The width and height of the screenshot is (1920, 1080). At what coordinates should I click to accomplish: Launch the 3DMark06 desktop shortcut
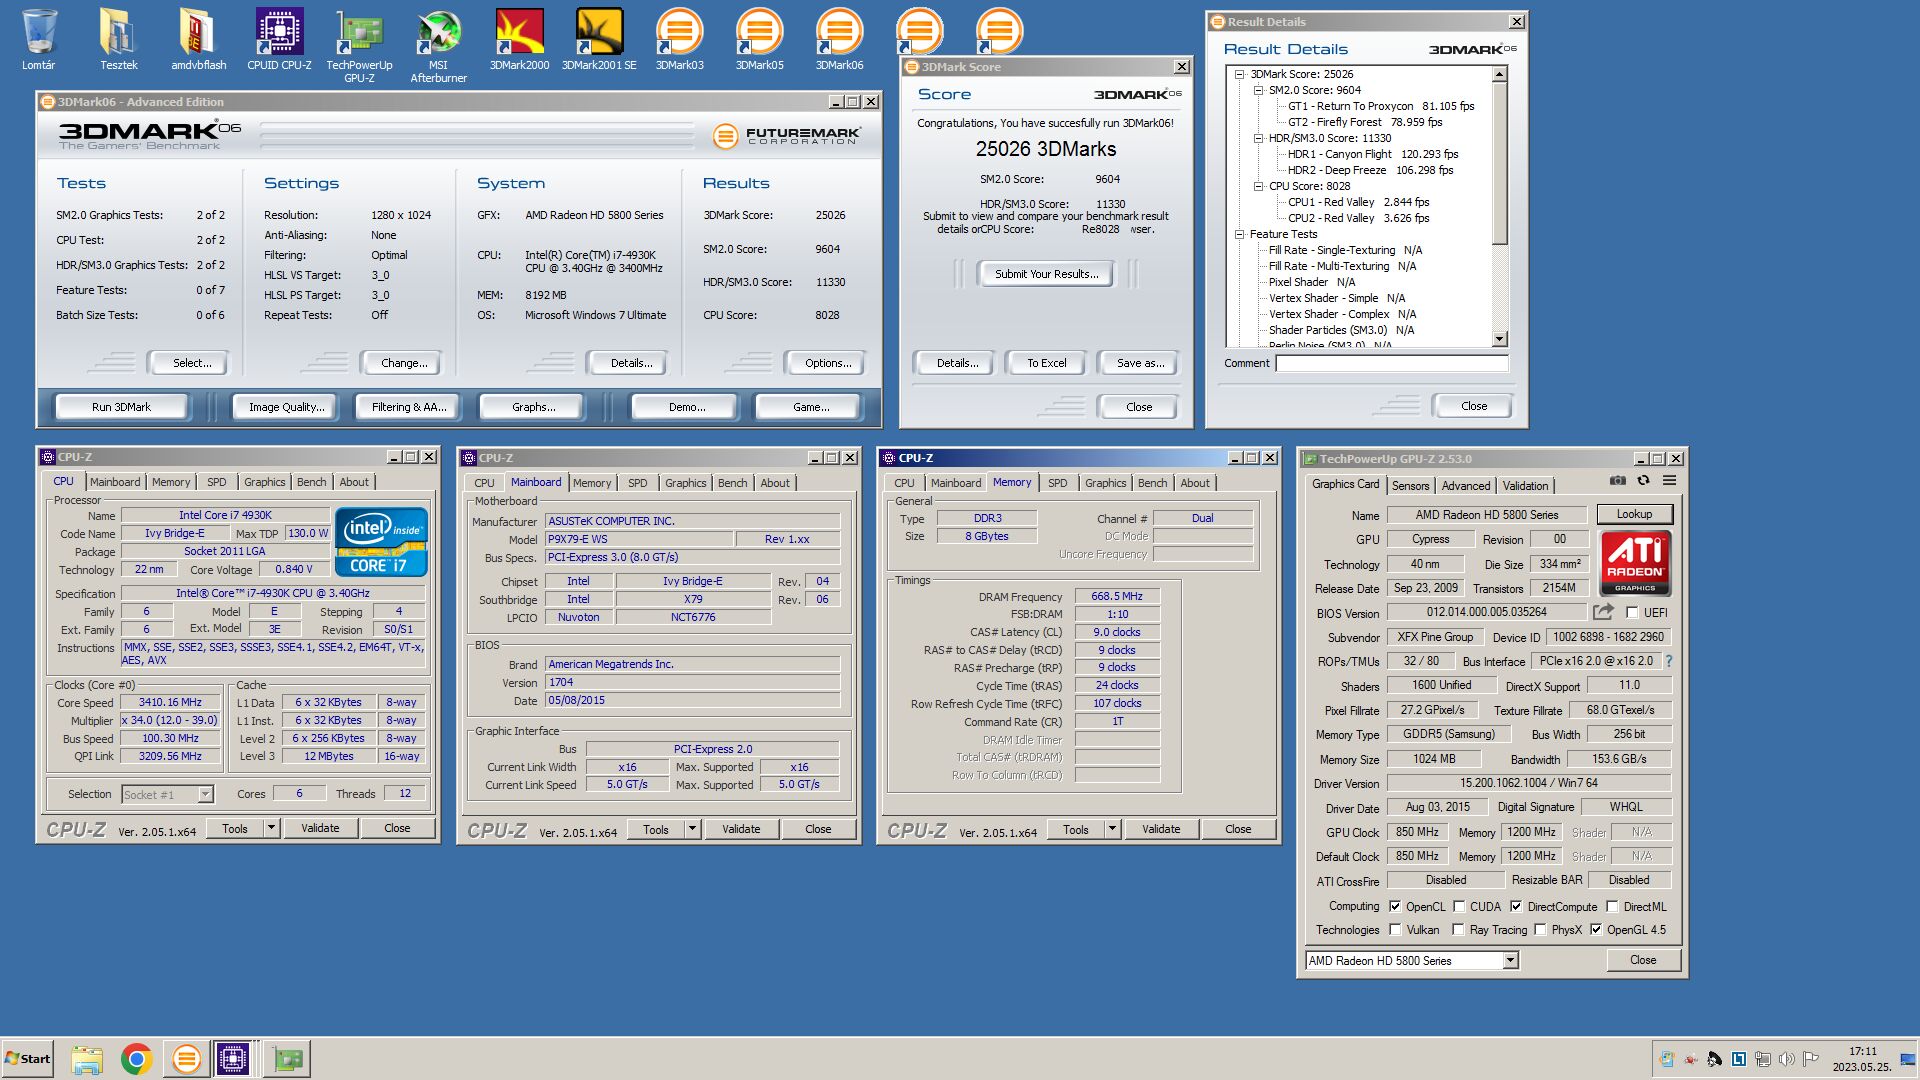pos(839,40)
